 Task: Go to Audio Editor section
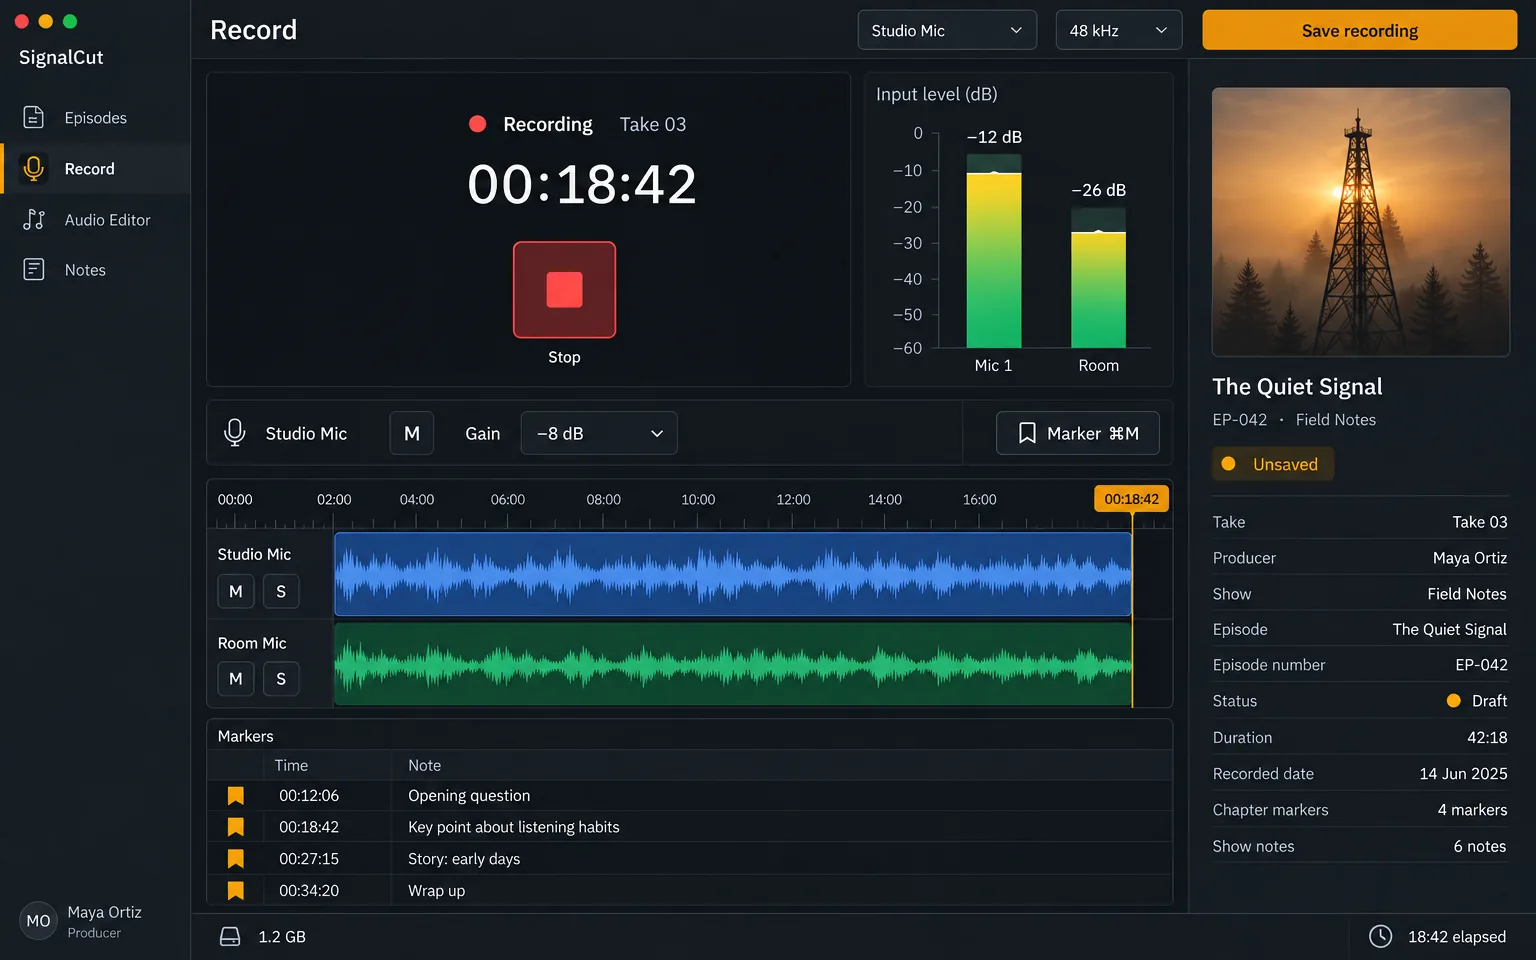(95, 220)
